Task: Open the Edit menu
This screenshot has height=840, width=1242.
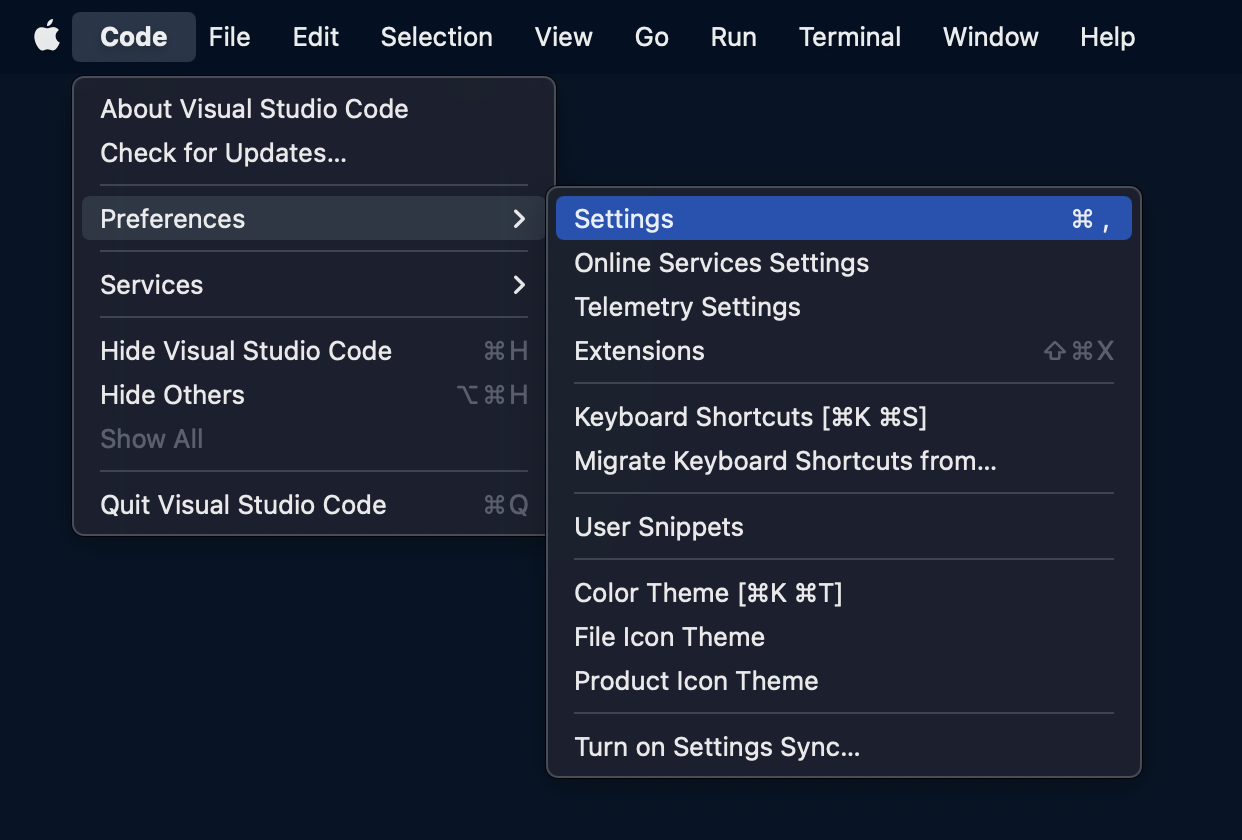Action: (x=316, y=37)
